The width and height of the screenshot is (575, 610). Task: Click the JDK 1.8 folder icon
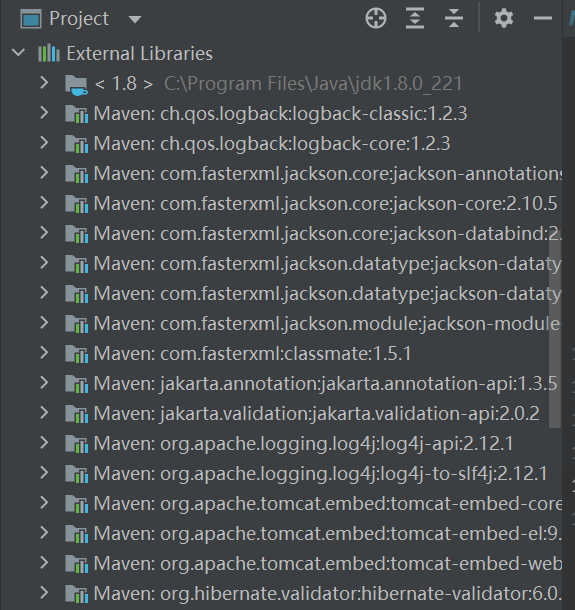pyautogui.click(x=76, y=85)
